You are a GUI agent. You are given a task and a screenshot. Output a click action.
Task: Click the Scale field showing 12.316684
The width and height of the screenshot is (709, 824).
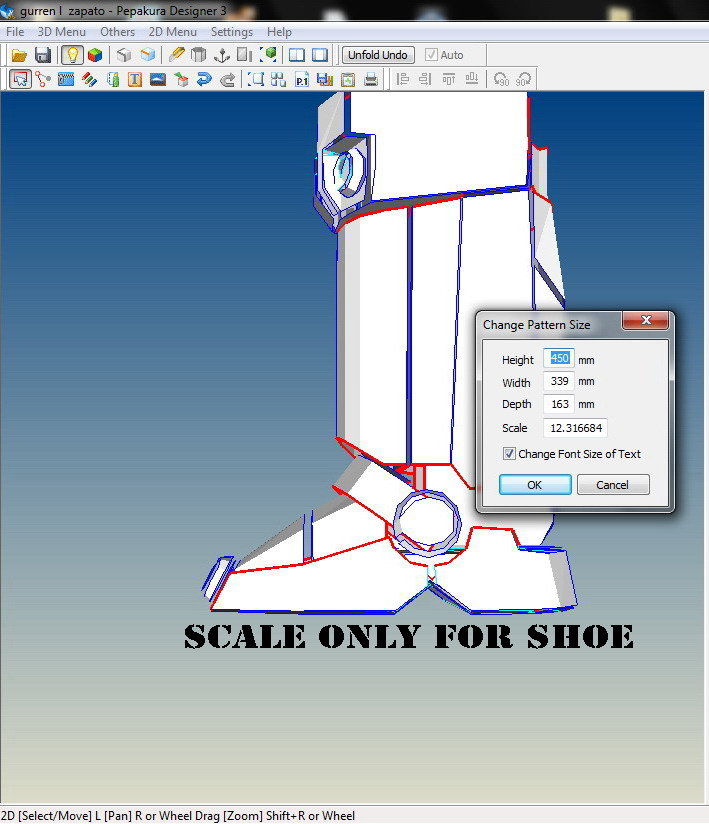[x=575, y=428]
